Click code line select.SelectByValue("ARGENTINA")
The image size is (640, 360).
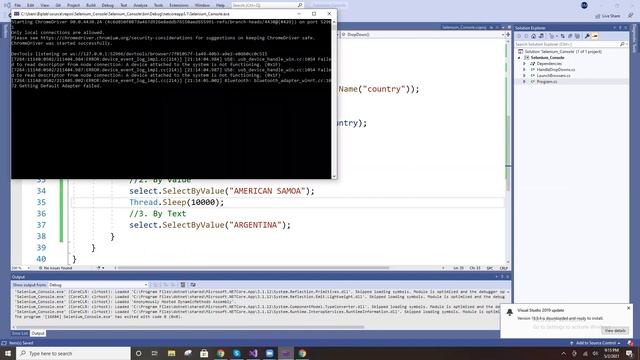click(x=210, y=225)
